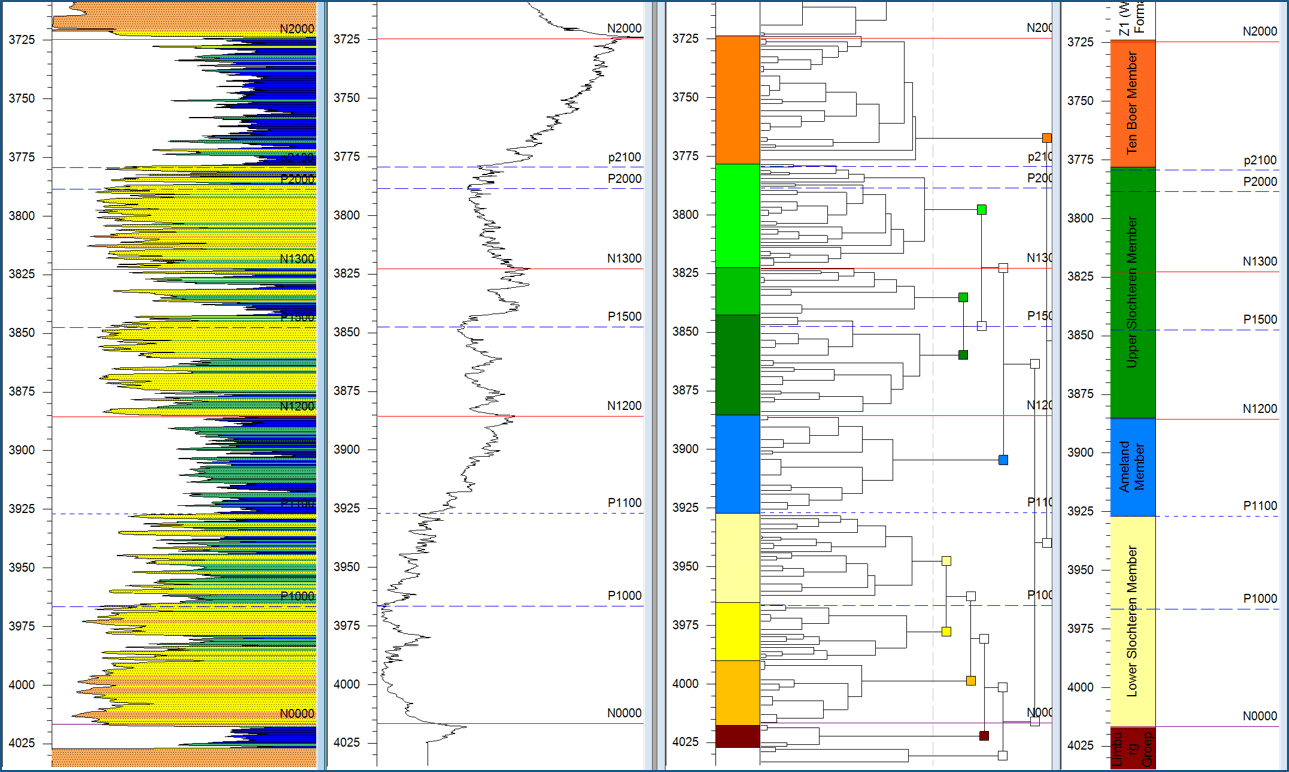This screenshot has height=772, width=1289.
Task: Click N0000 label in stratigraphy track
Action: tap(1260, 717)
